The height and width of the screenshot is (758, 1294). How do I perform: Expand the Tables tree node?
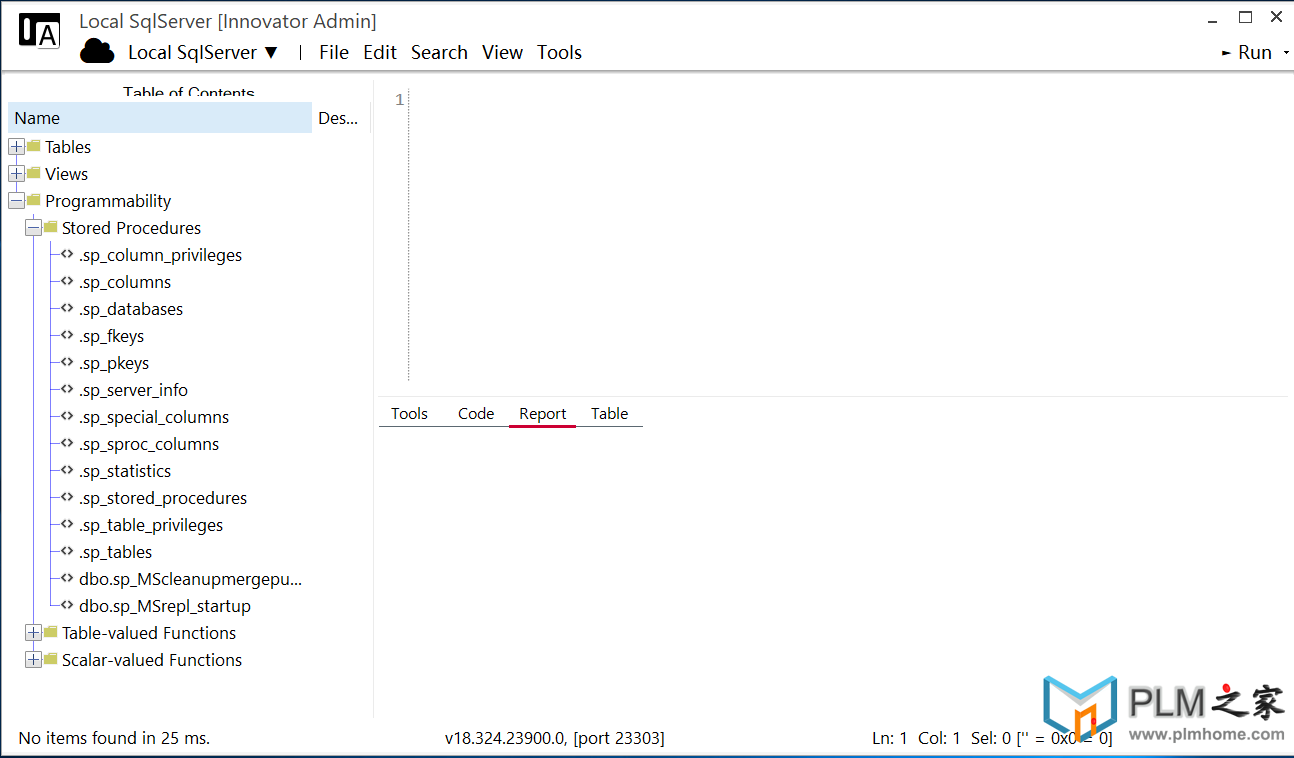[x=16, y=147]
